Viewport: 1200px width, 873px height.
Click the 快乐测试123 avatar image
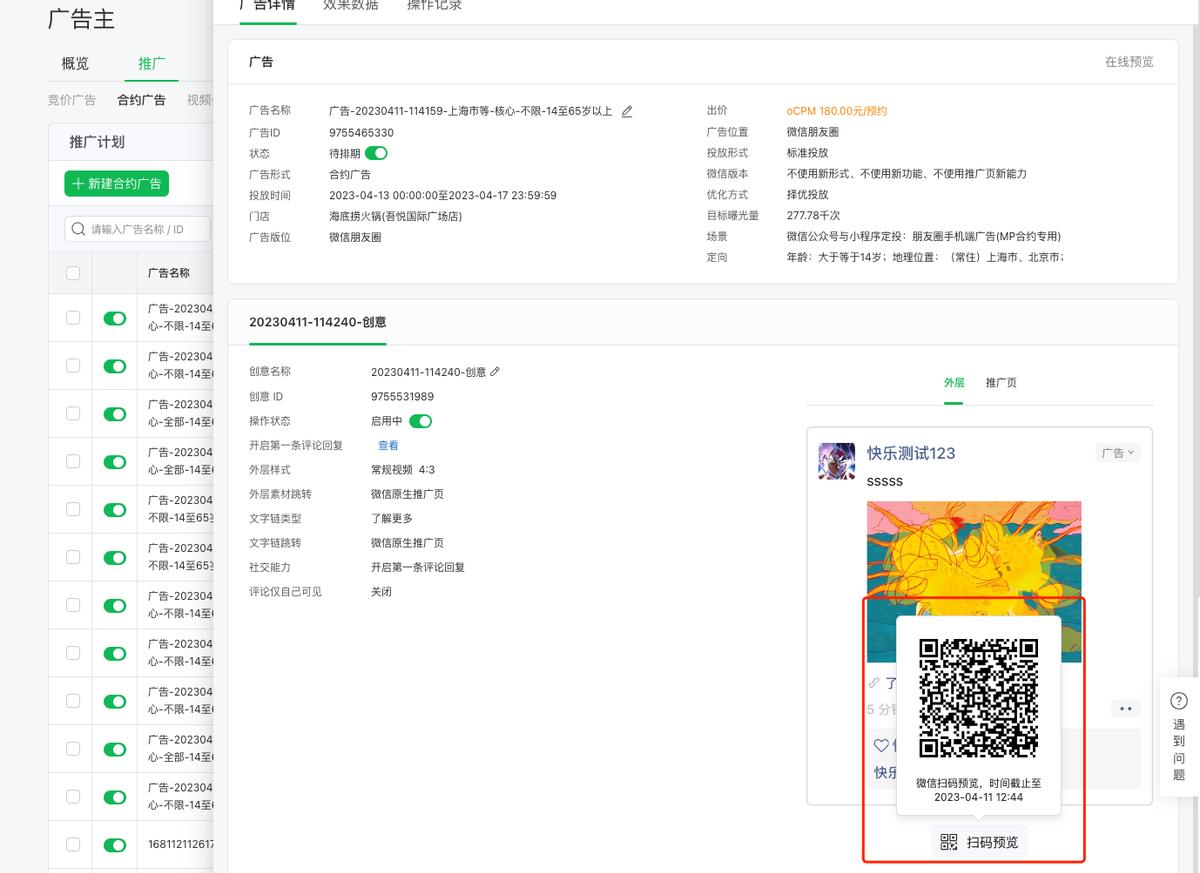click(836, 461)
